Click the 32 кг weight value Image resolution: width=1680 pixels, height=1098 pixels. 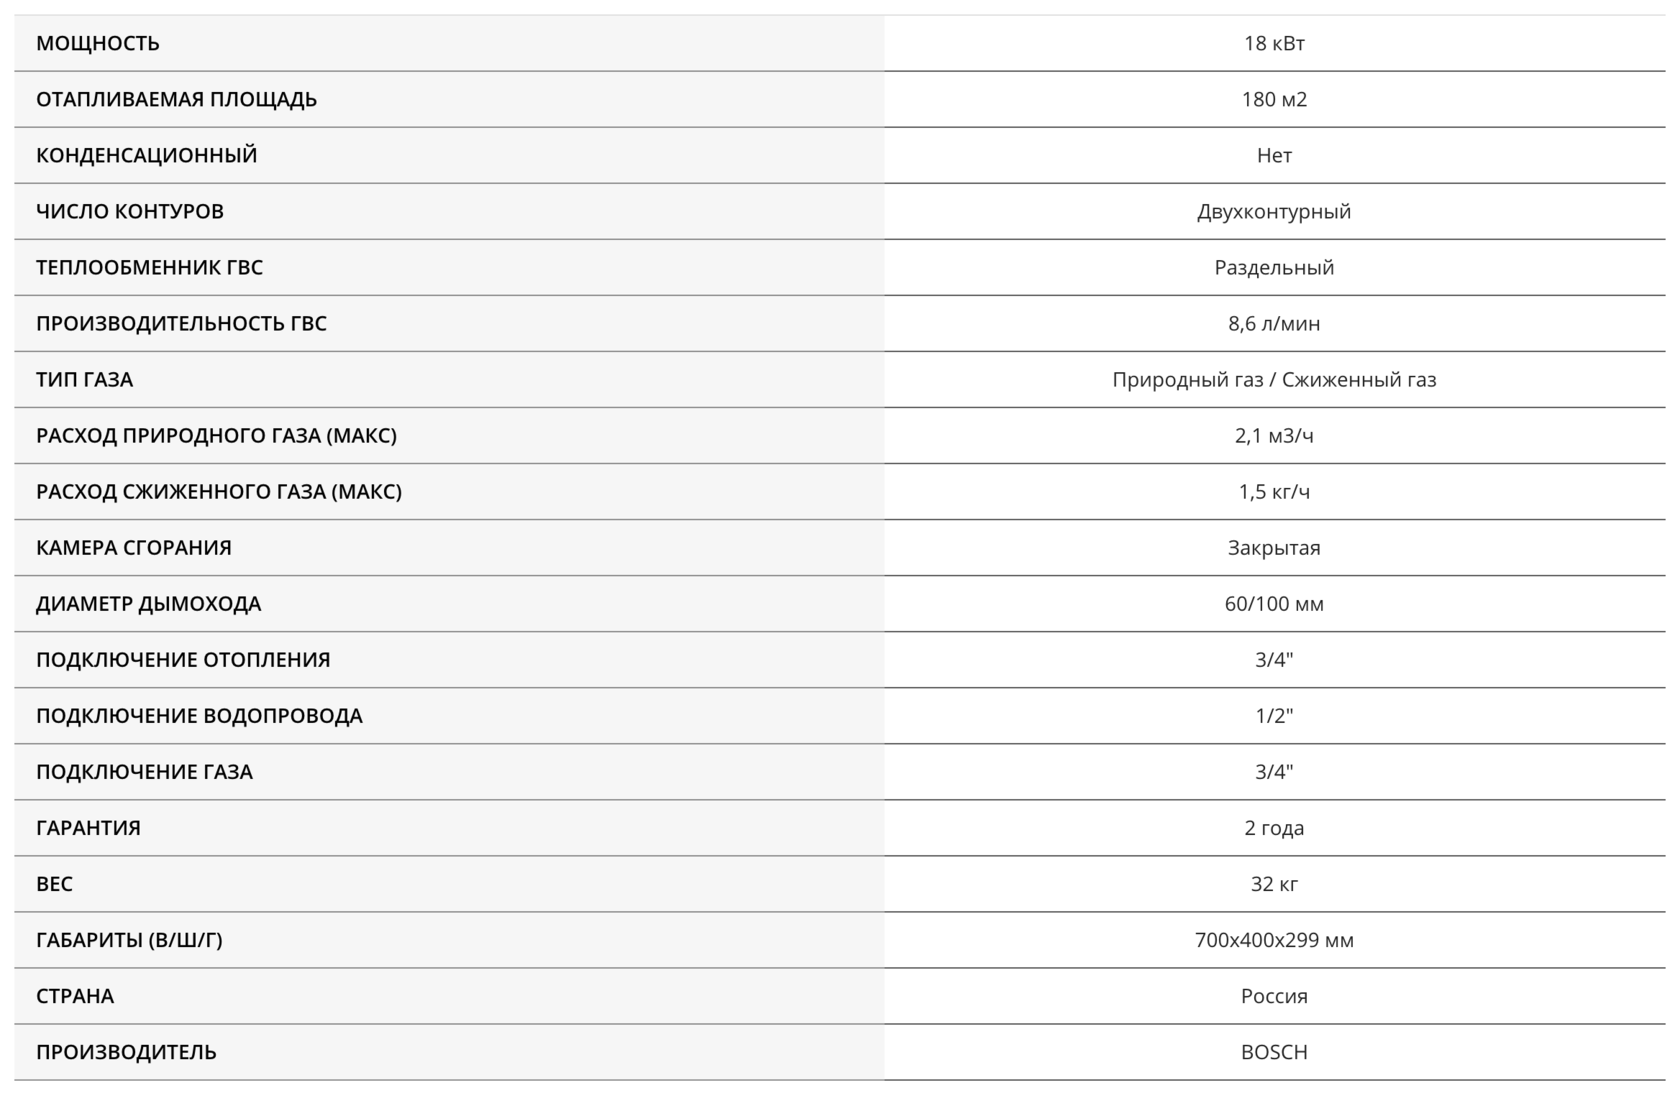point(1274,883)
